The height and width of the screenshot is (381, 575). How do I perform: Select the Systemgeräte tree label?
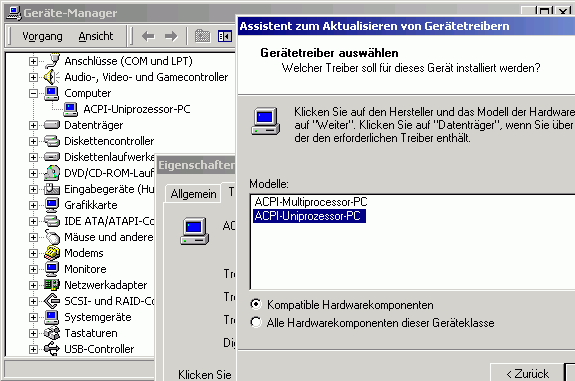coord(98,317)
